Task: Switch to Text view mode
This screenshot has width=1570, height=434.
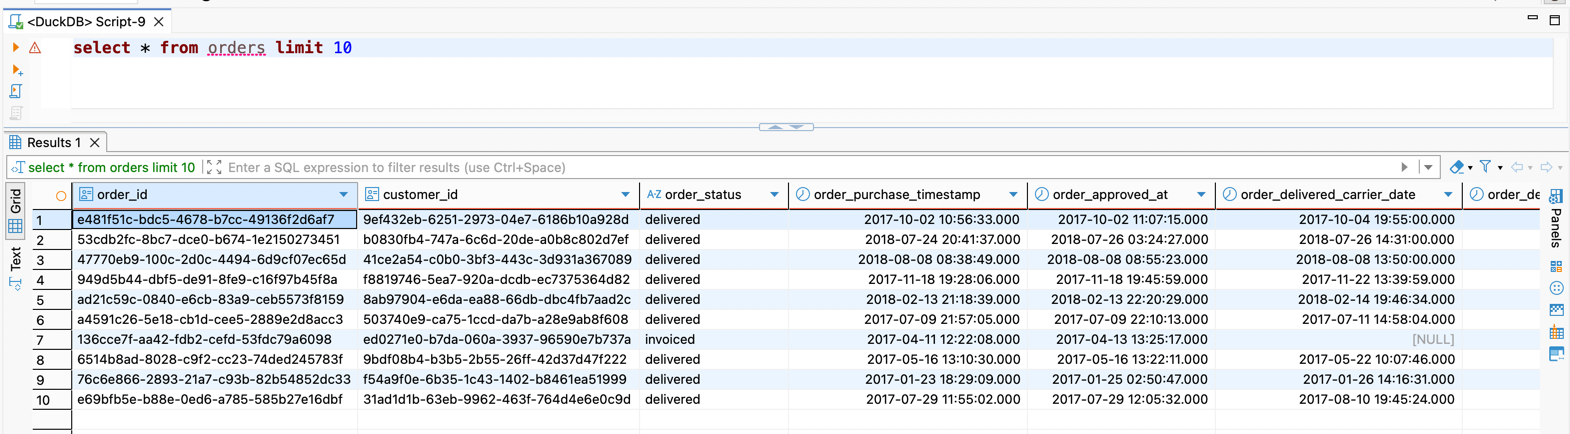Action: tap(16, 260)
